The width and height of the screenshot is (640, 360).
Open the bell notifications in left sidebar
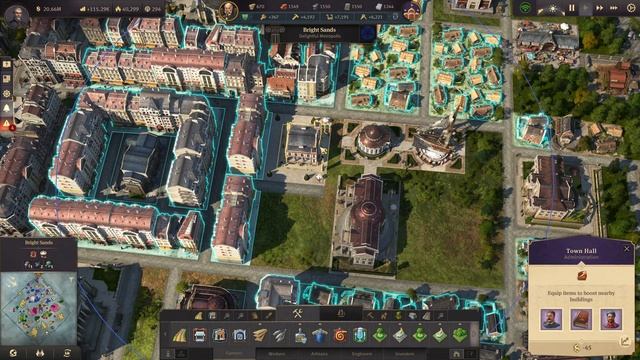[7, 108]
